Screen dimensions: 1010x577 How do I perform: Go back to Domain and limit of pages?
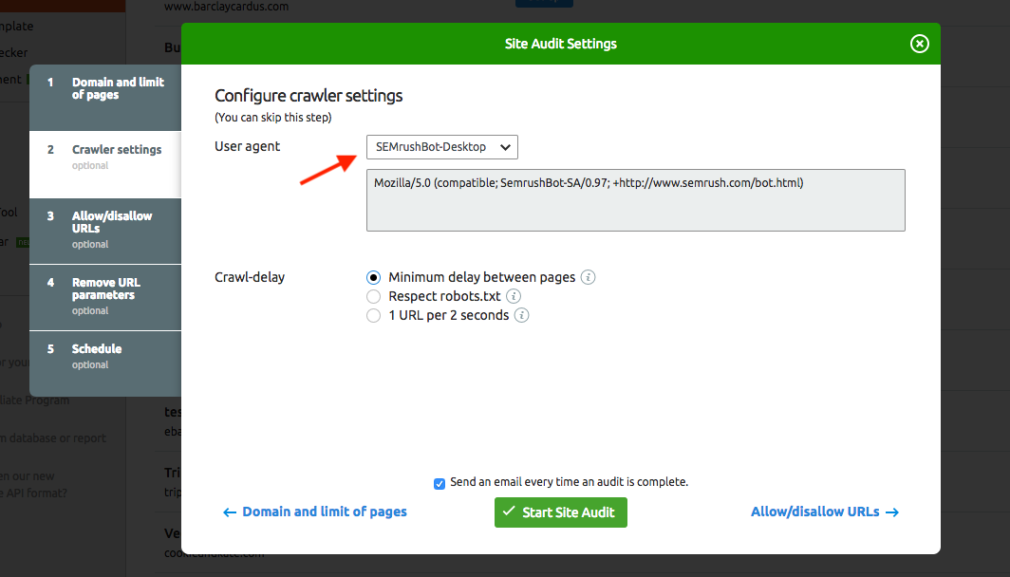pos(315,512)
